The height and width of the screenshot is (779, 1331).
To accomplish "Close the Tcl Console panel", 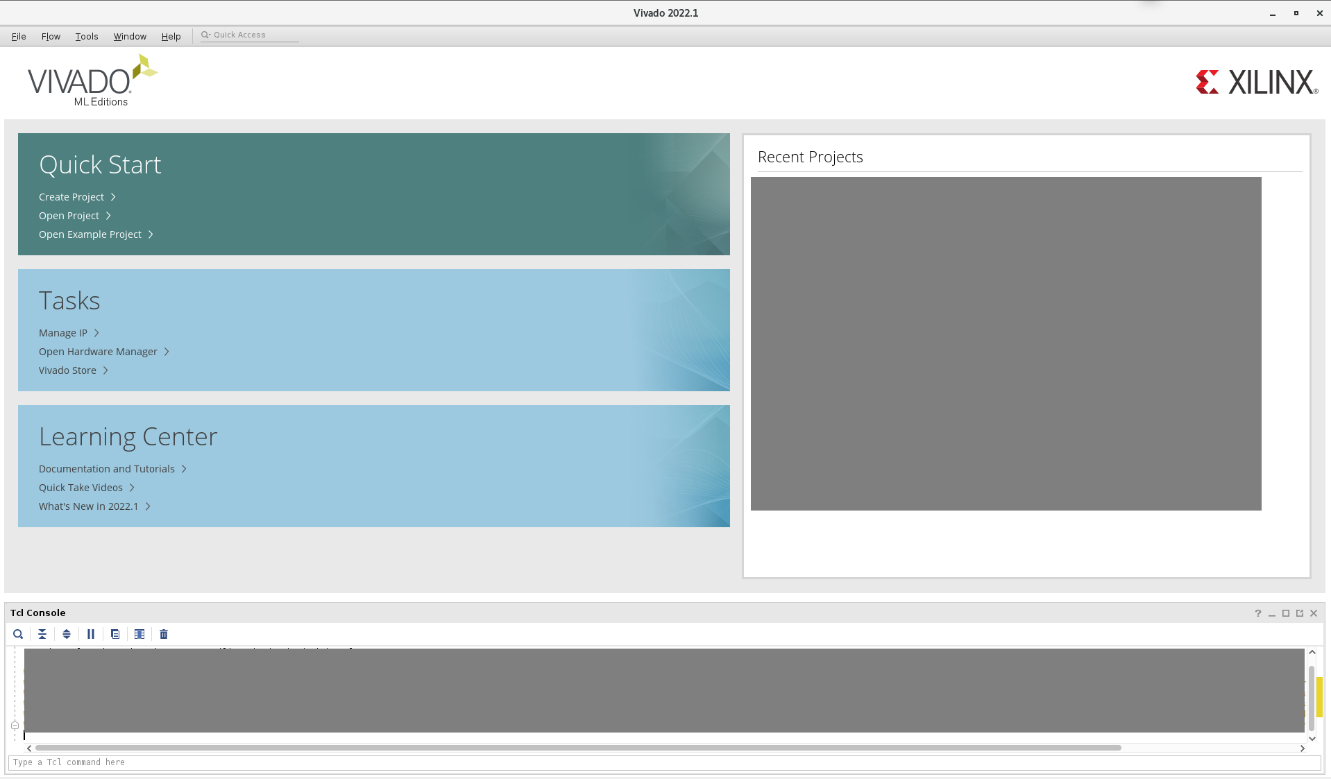I will tap(1314, 613).
